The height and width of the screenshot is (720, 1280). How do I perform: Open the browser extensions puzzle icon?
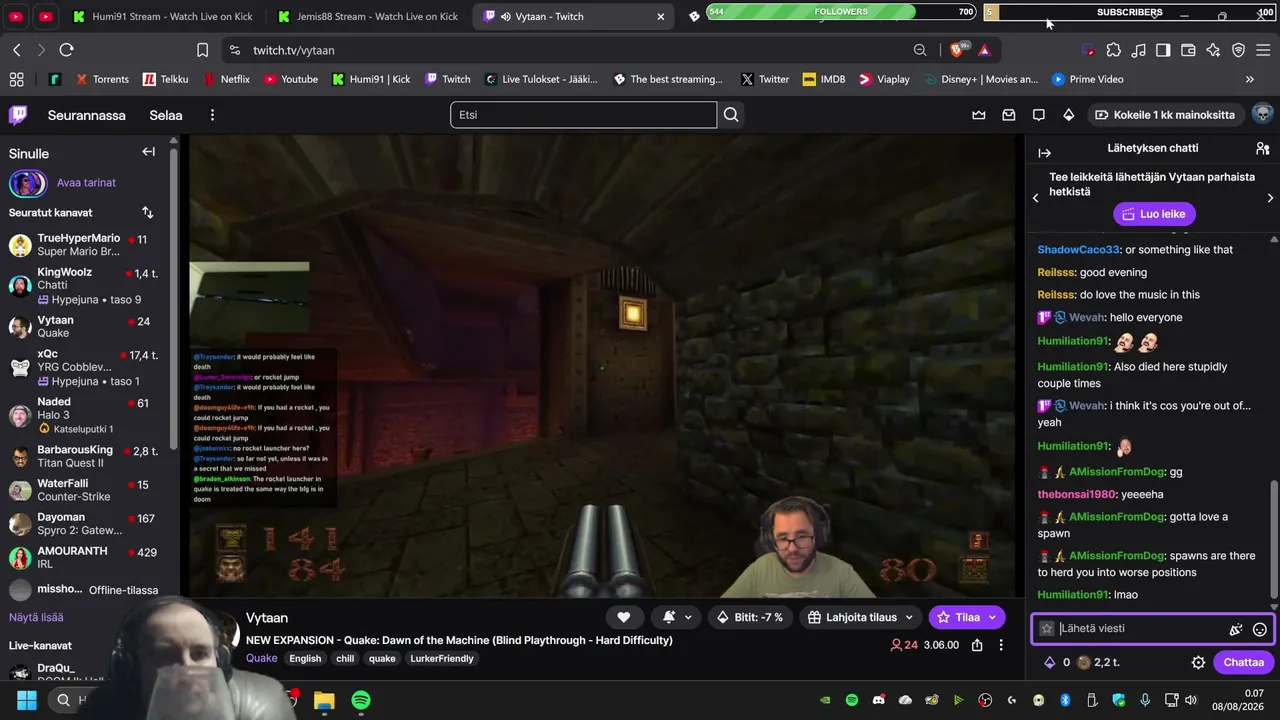tap(1113, 50)
